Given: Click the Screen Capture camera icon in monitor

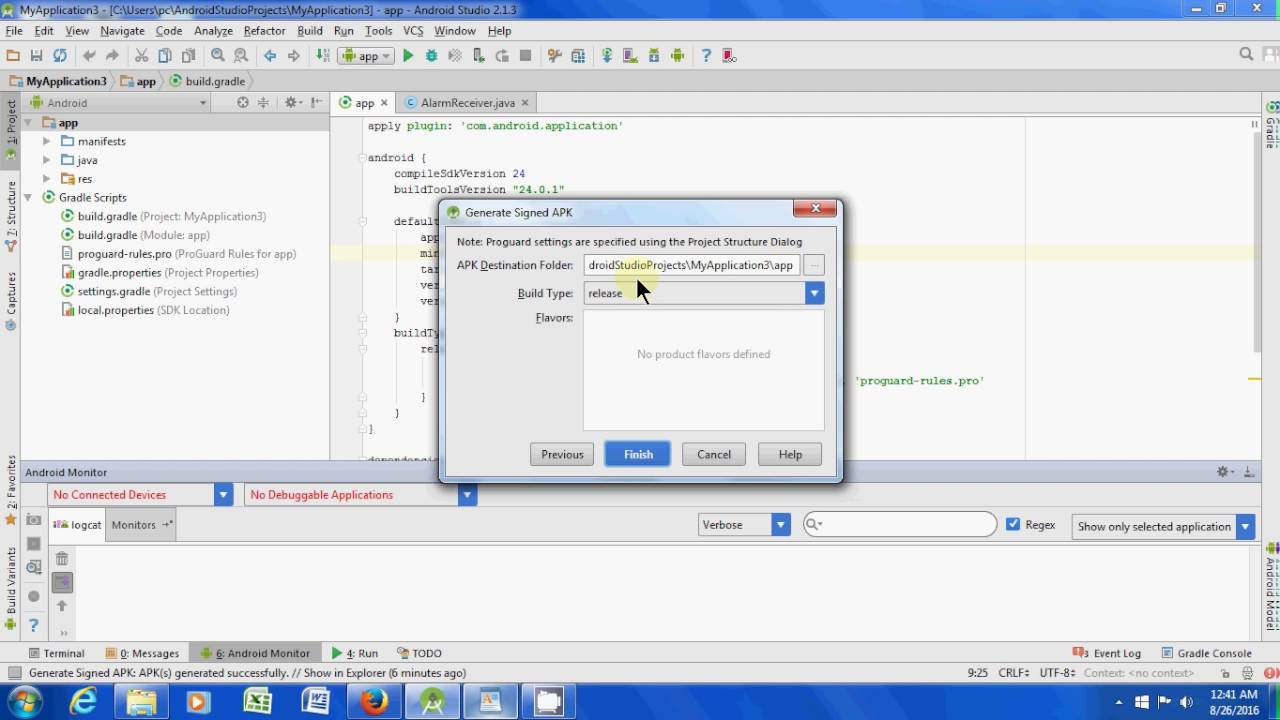Looking at the screenshot, I should point(34,520).
